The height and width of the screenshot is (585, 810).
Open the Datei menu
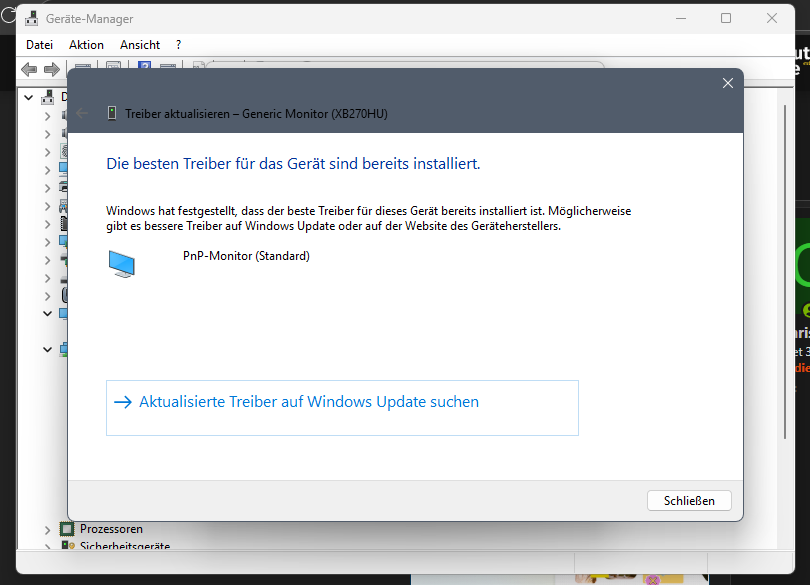39,45
